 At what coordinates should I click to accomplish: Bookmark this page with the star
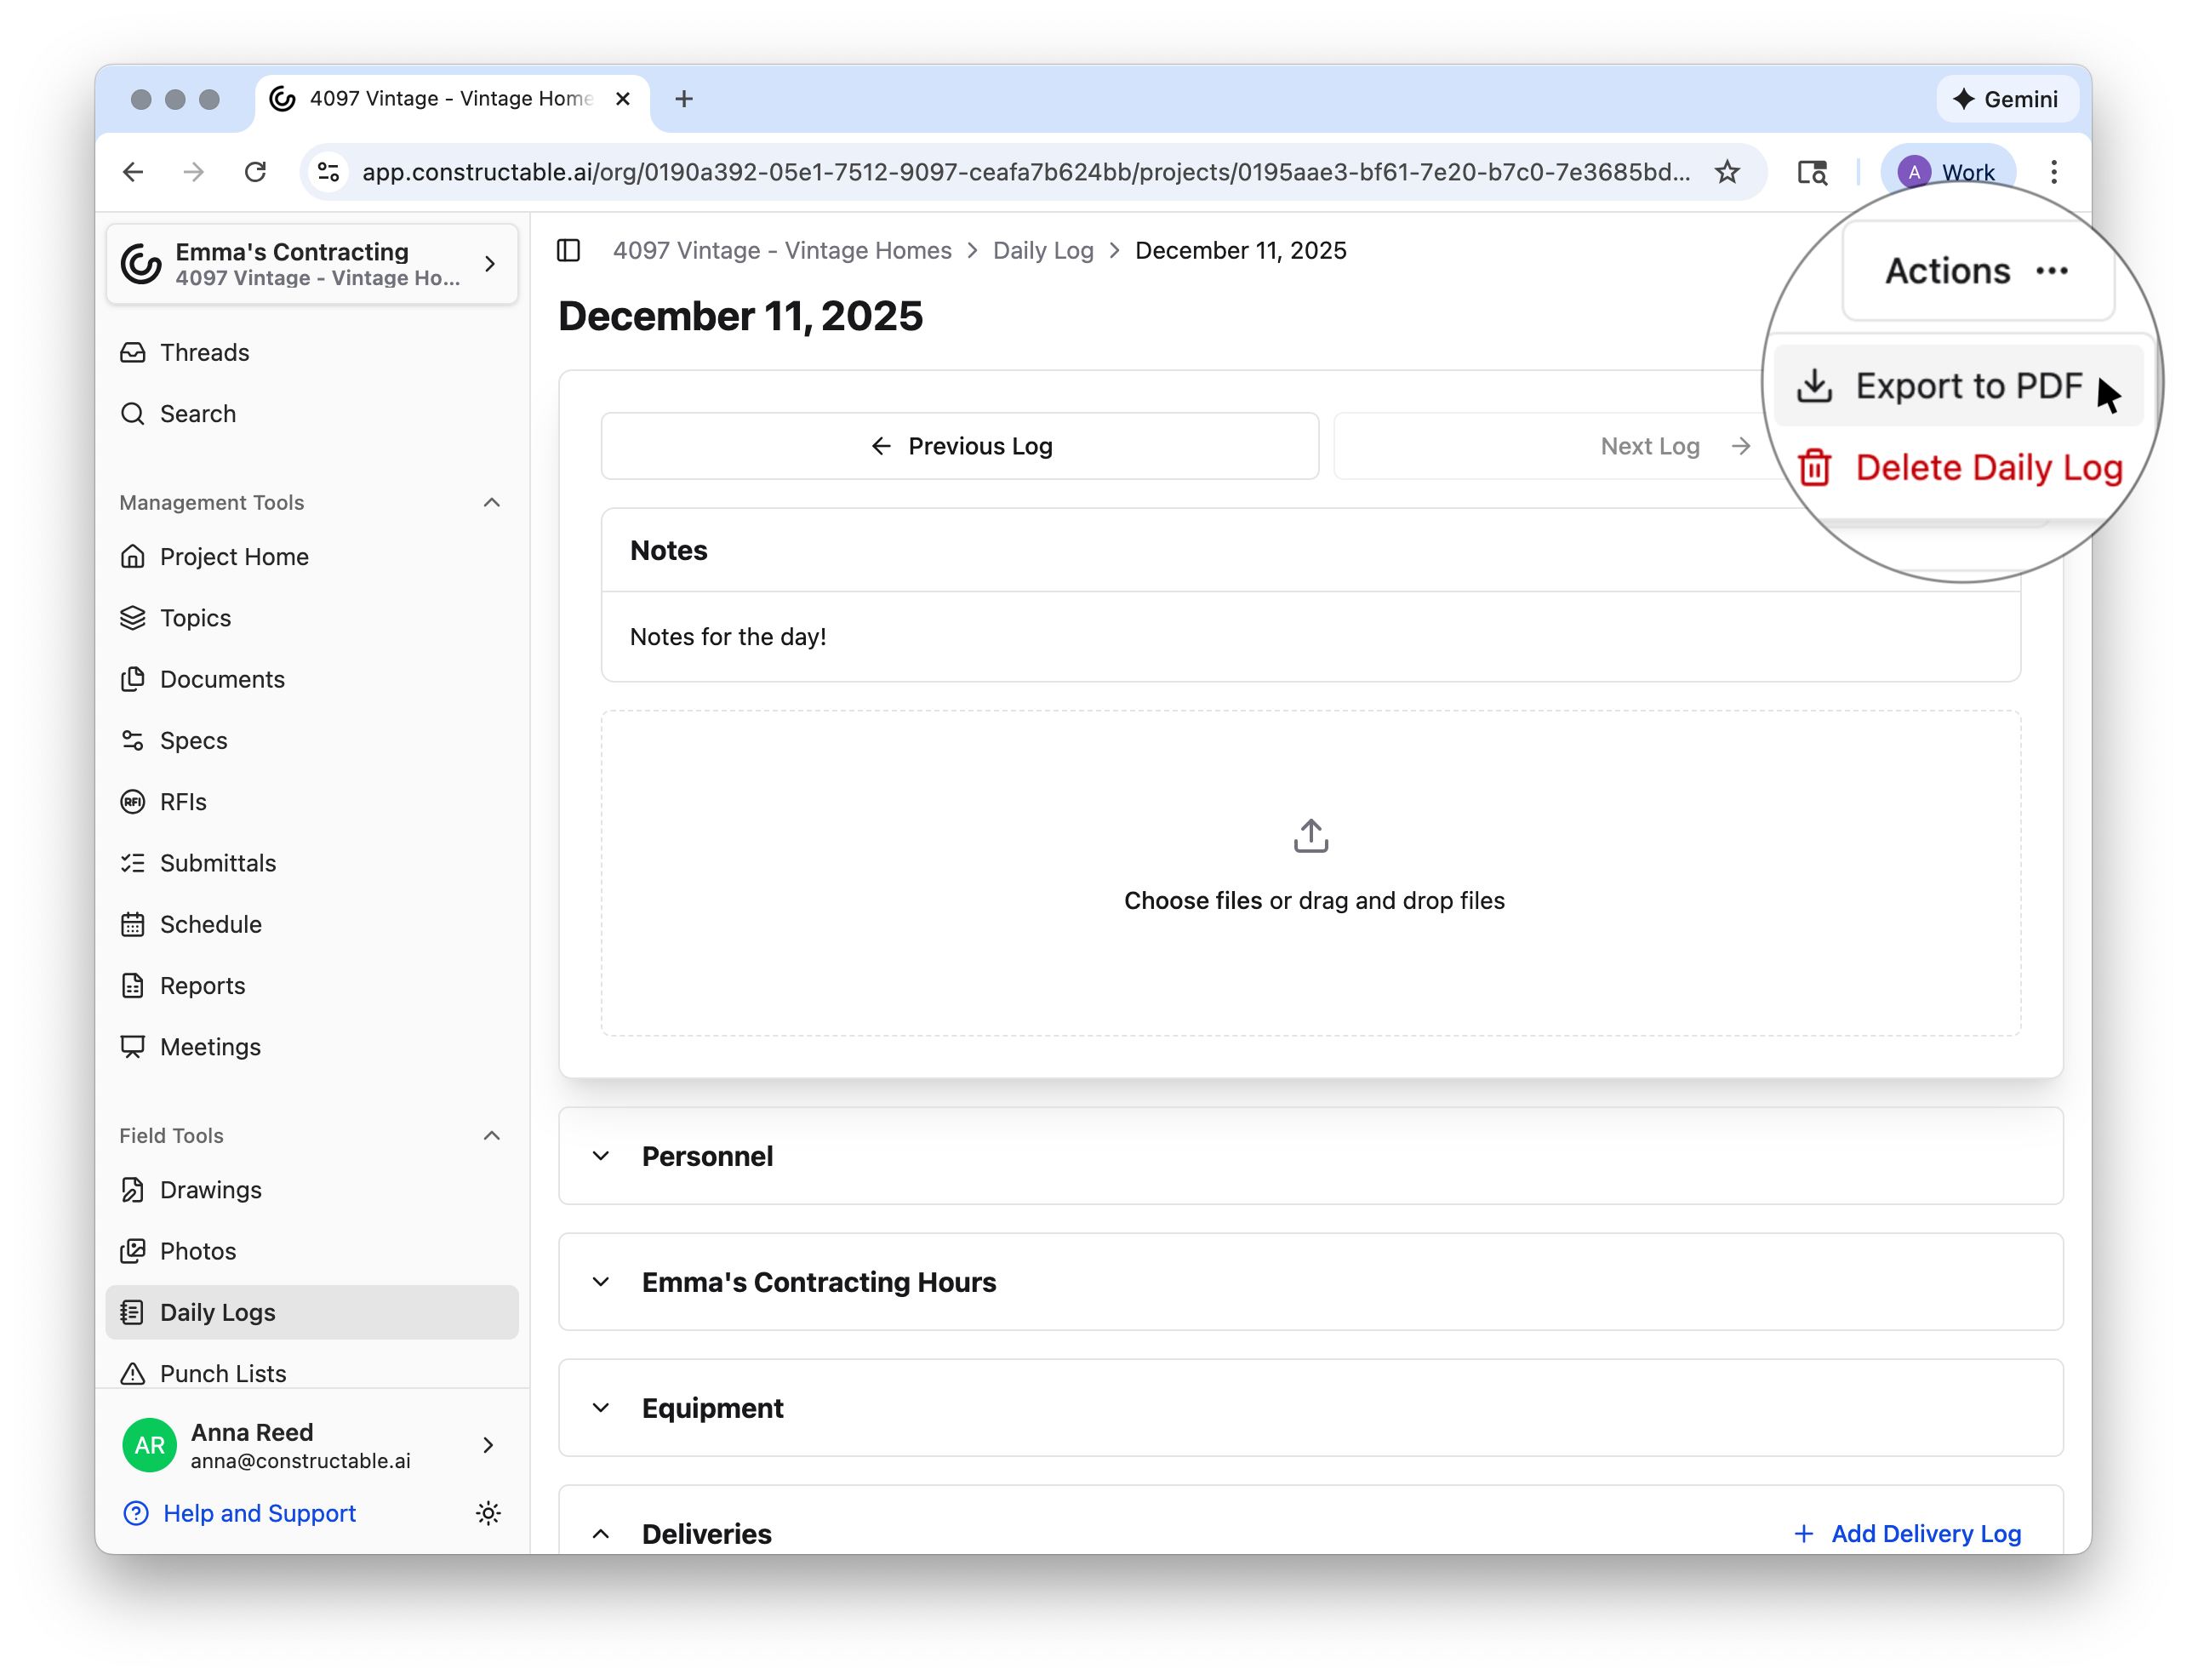[1727, 172]
